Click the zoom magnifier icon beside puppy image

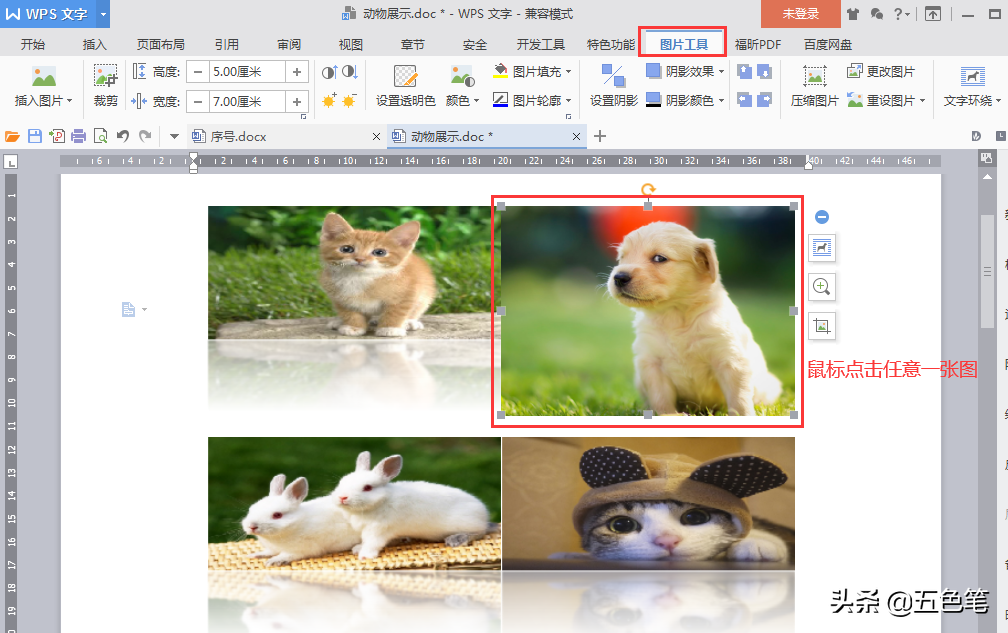[822, 287]
